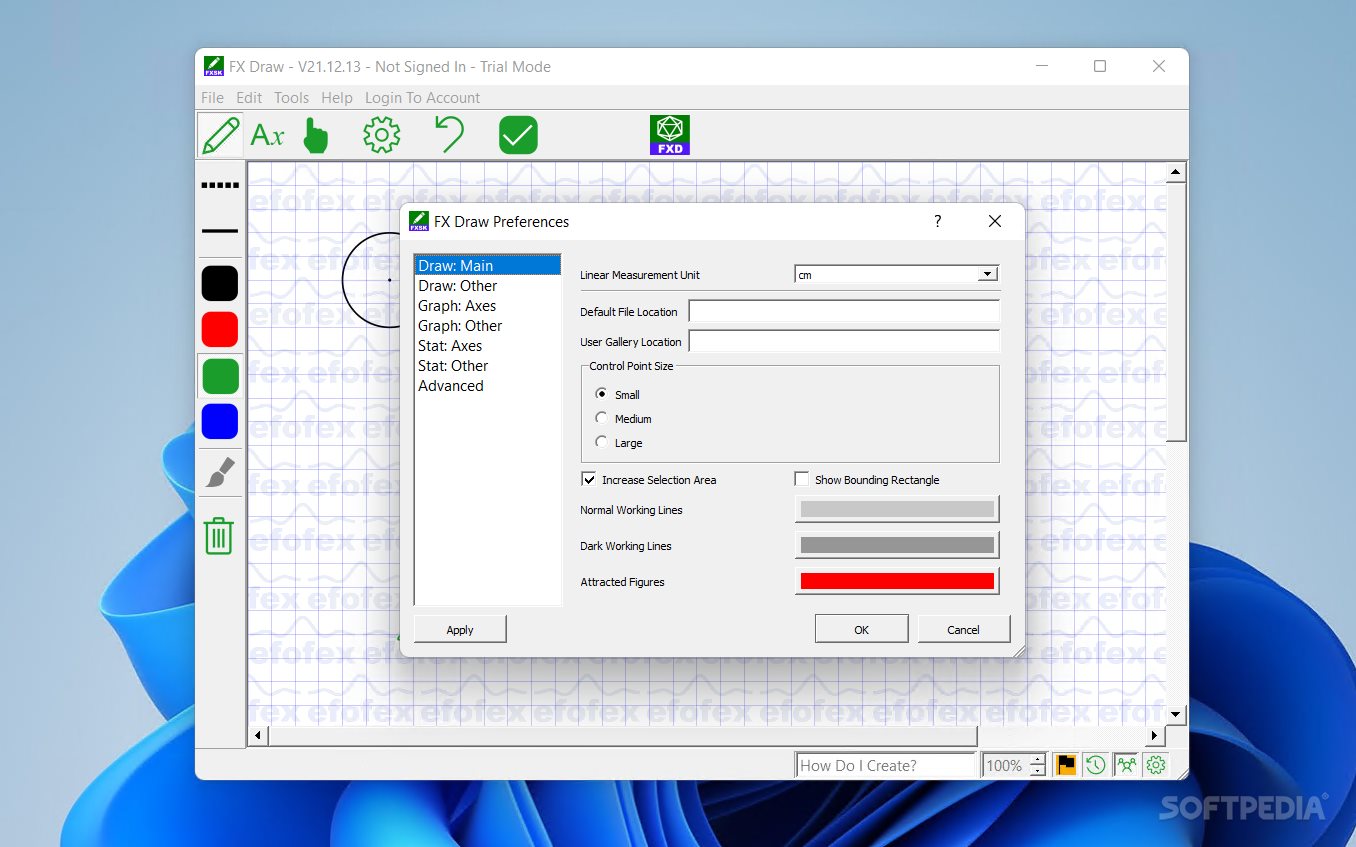Click the green trash can delete icon
Screen dimensions: 1356x847
coord(219,536)
